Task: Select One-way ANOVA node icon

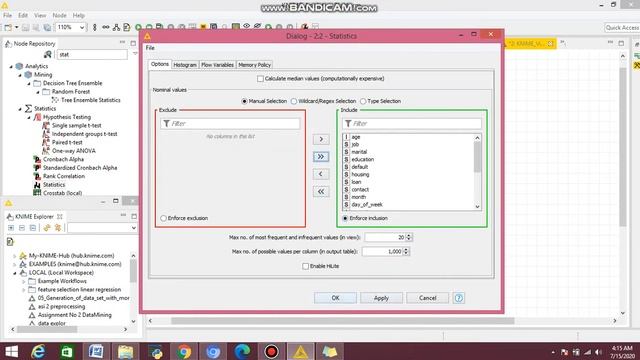Action: pos(46,151)
